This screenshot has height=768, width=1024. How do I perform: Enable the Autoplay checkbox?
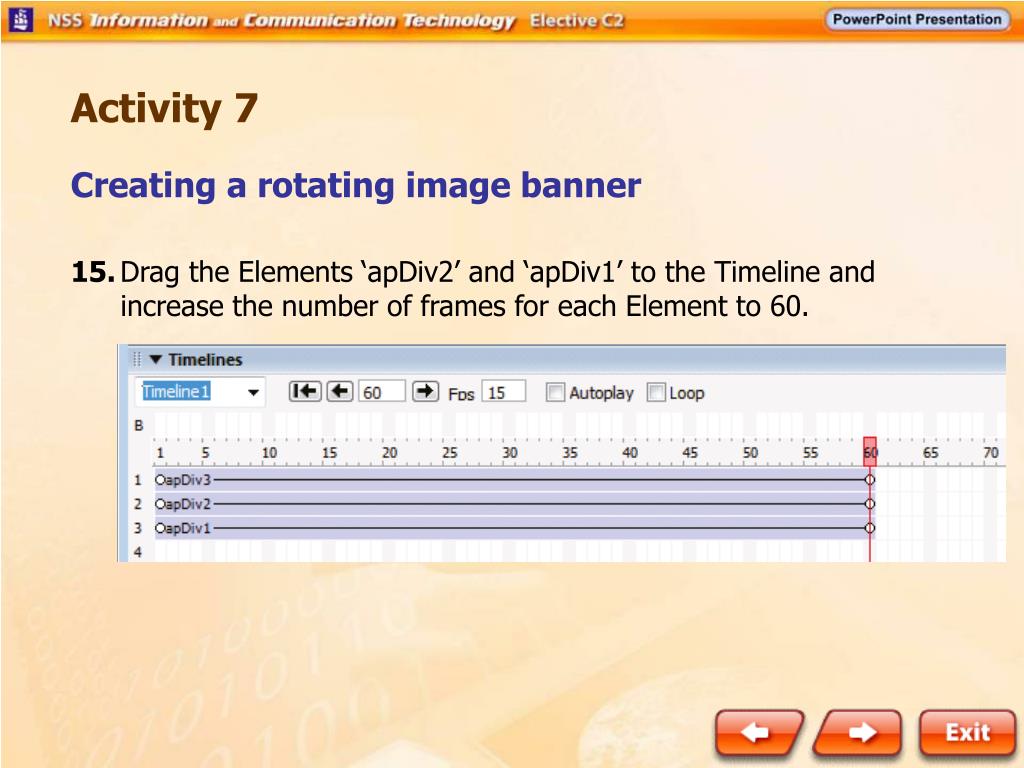555,392
